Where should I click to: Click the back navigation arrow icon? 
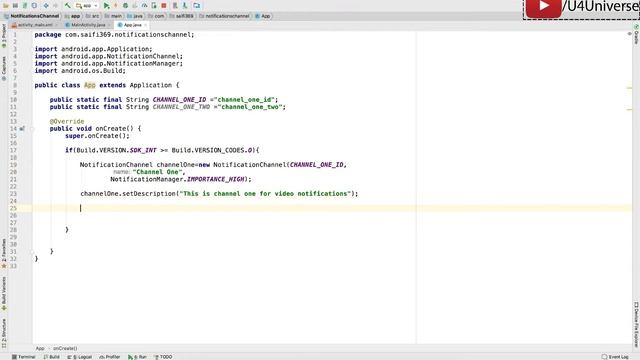(46, 6)
